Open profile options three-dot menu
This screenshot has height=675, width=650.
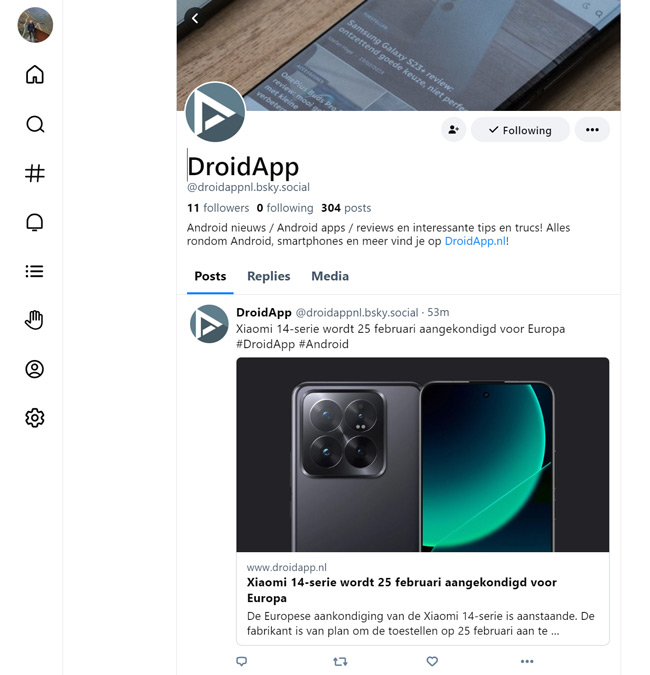[x=592, y=130]
